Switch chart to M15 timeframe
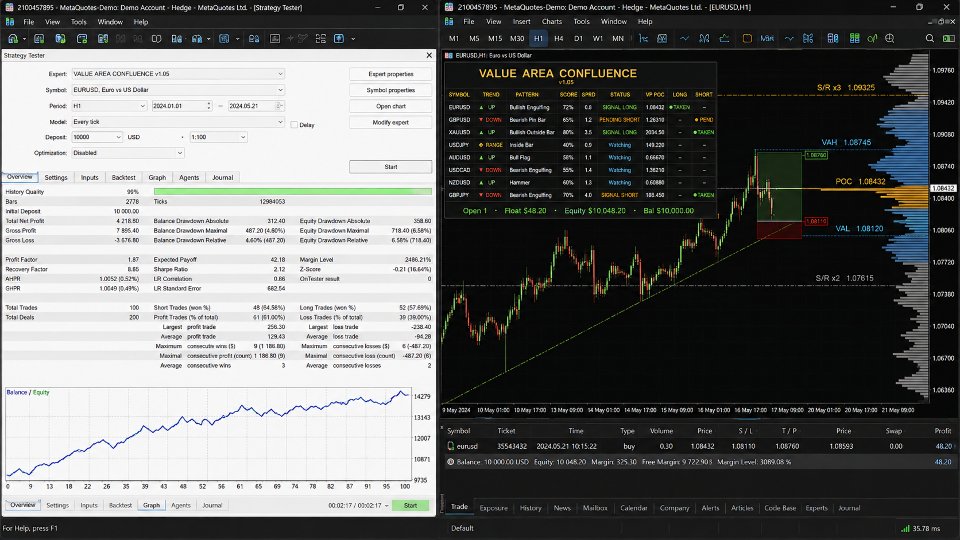This screenshot has height=540, width=960. [495, 38]
